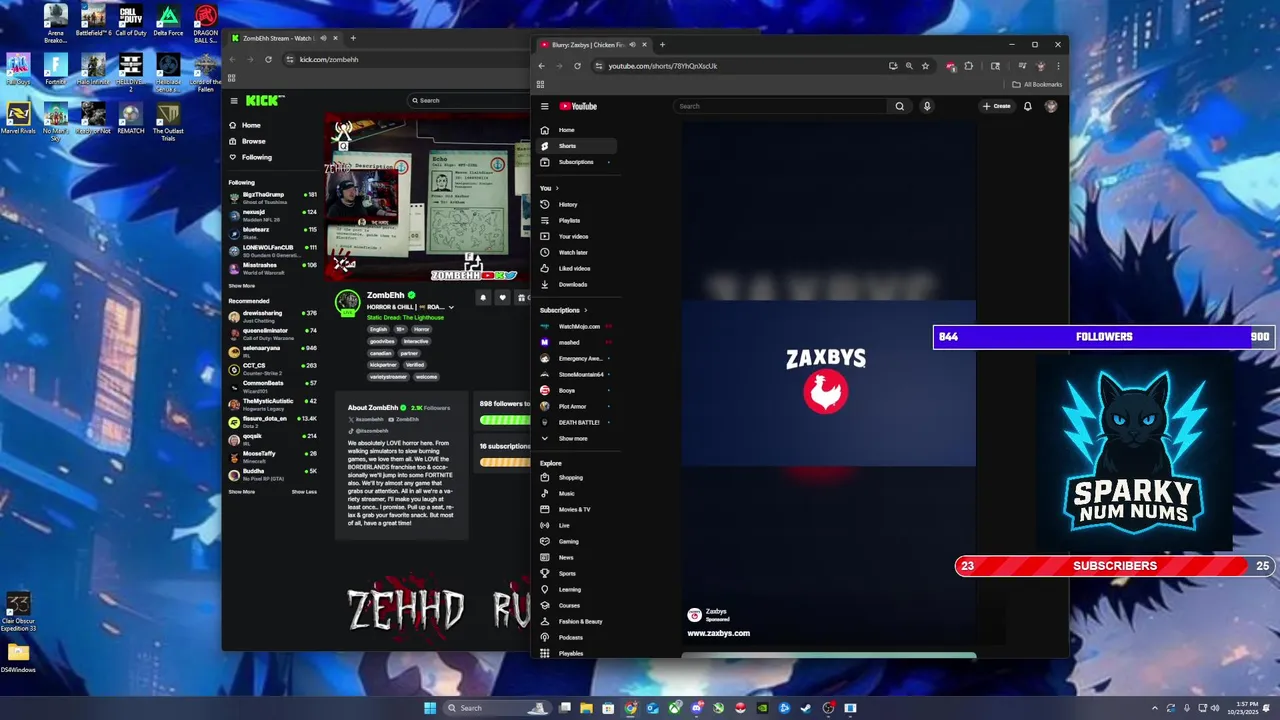
Task: Open Chrome extensions puzzle icon
Action: click(968, 66)
